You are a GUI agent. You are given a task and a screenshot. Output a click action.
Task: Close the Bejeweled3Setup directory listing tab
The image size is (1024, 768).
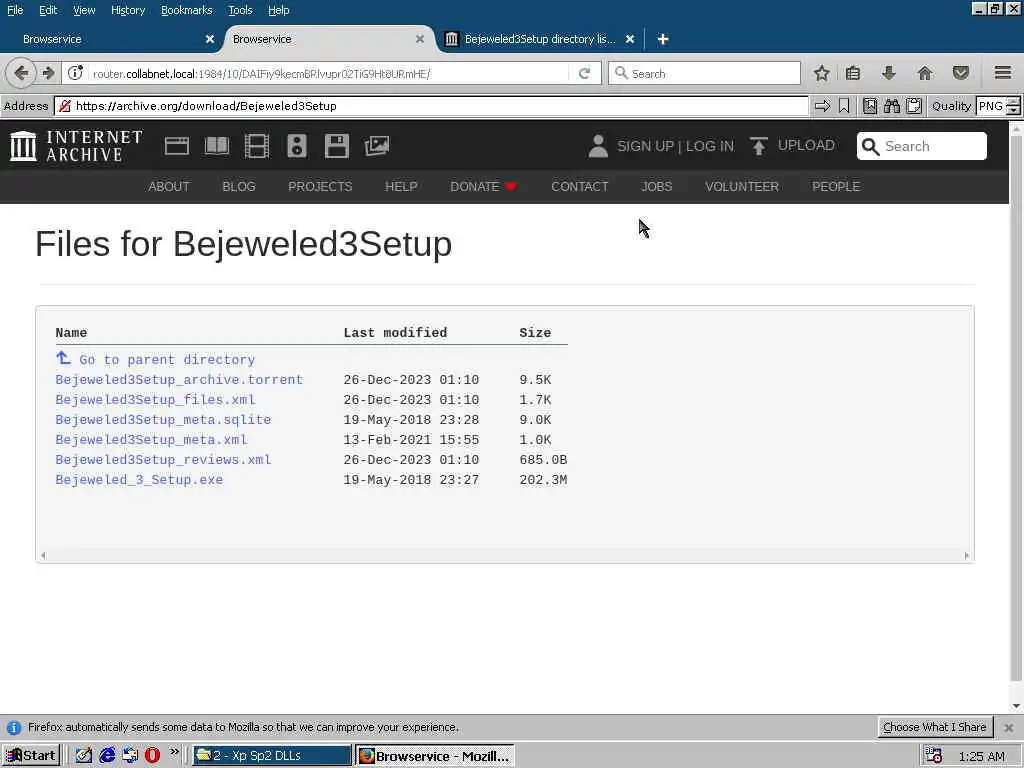[630, 39]
